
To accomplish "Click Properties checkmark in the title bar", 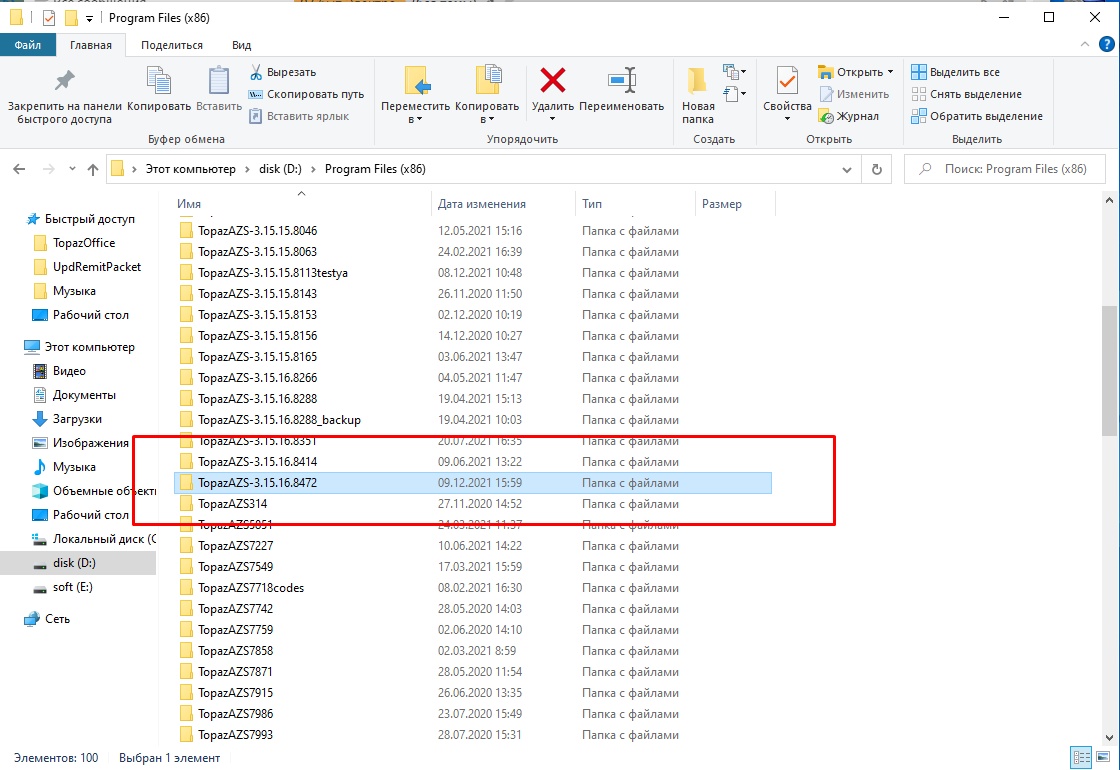I will click(x=49, y=18).
